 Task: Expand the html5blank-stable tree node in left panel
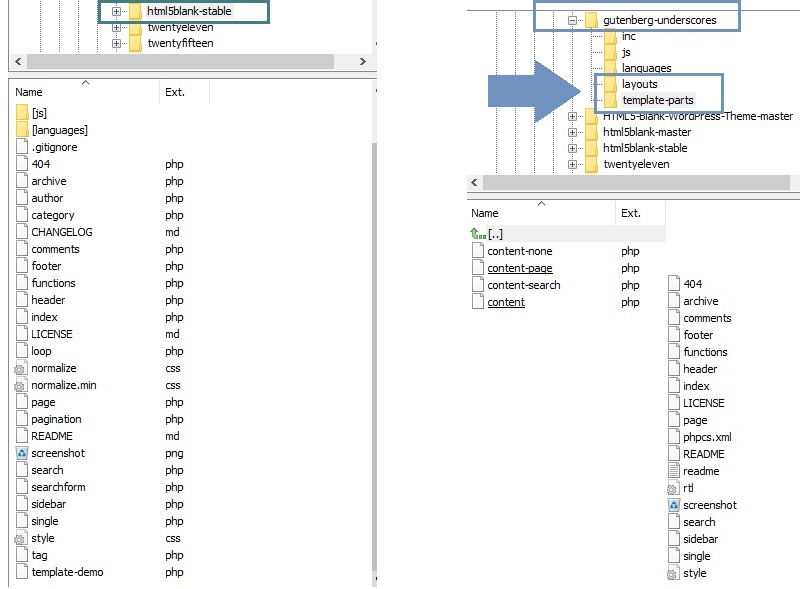(x=116, y=11)
